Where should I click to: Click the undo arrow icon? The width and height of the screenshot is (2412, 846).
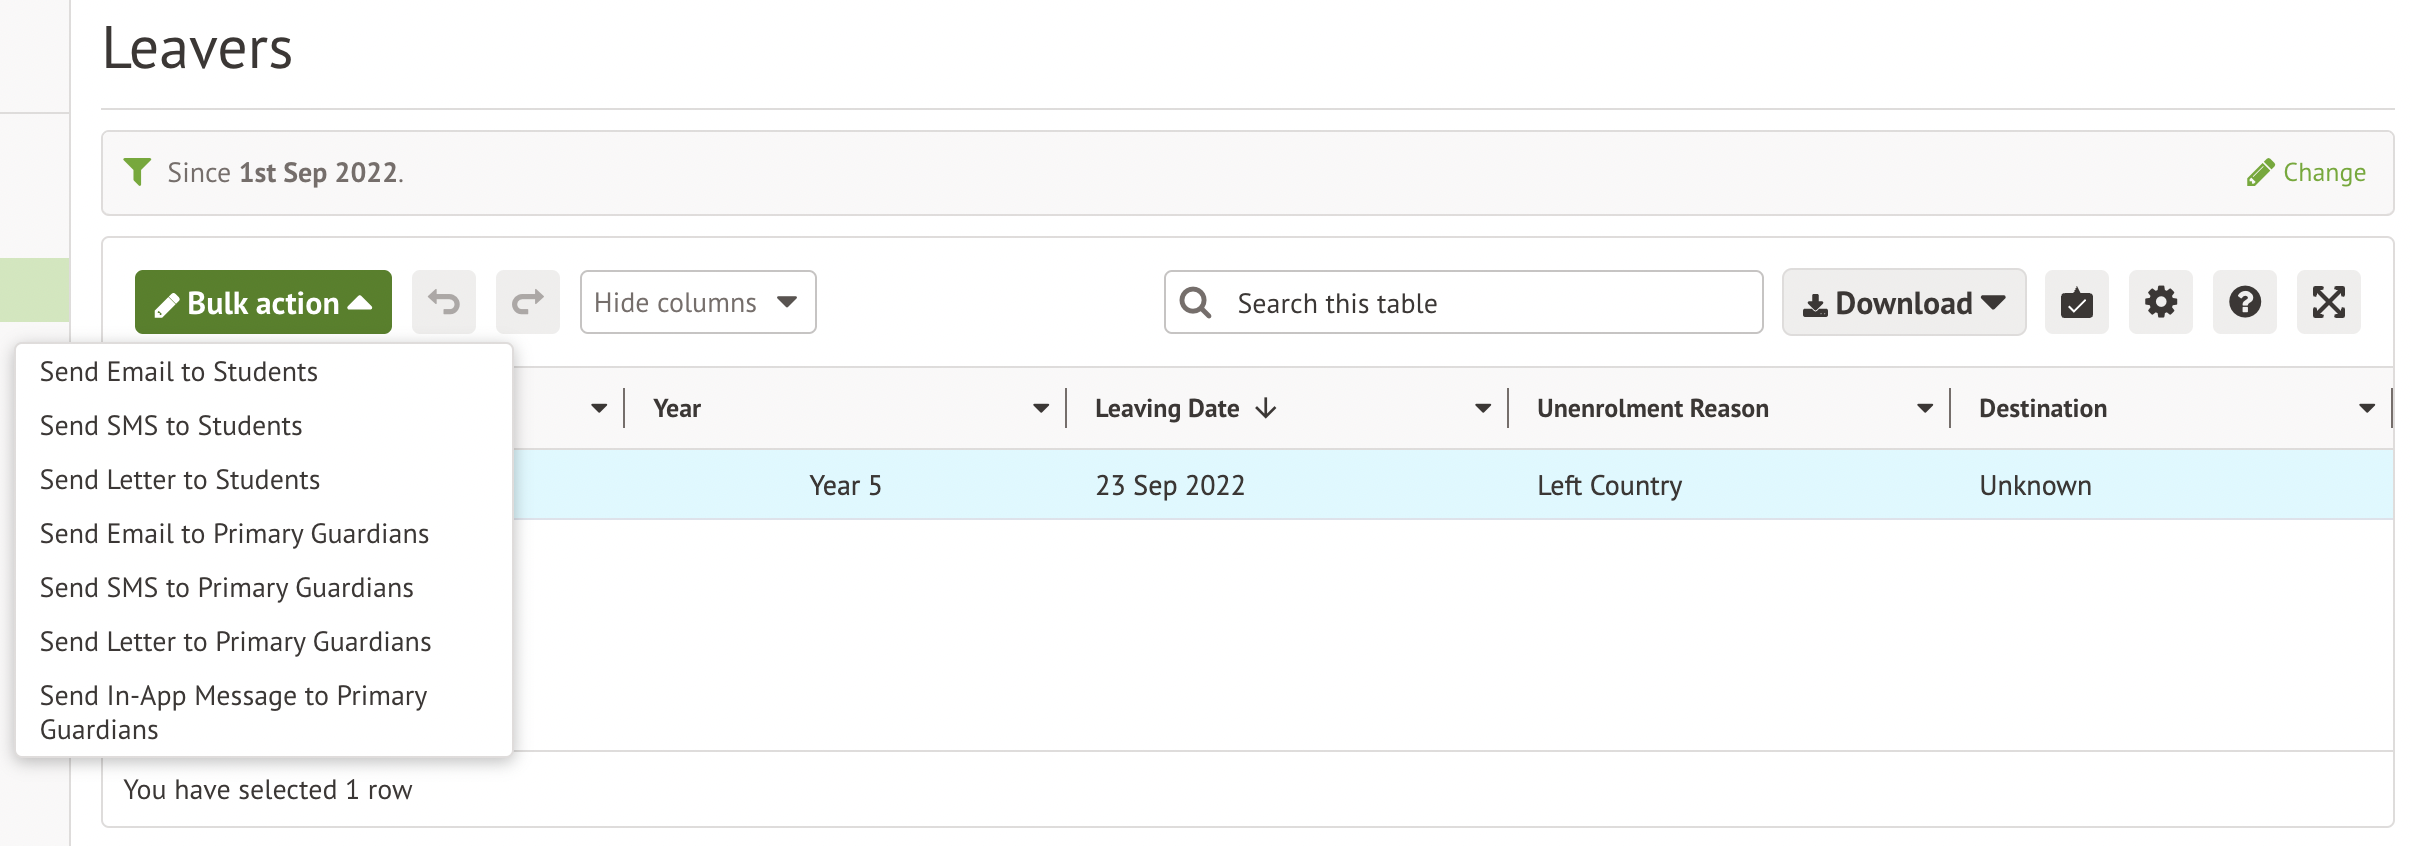[444, 302]
